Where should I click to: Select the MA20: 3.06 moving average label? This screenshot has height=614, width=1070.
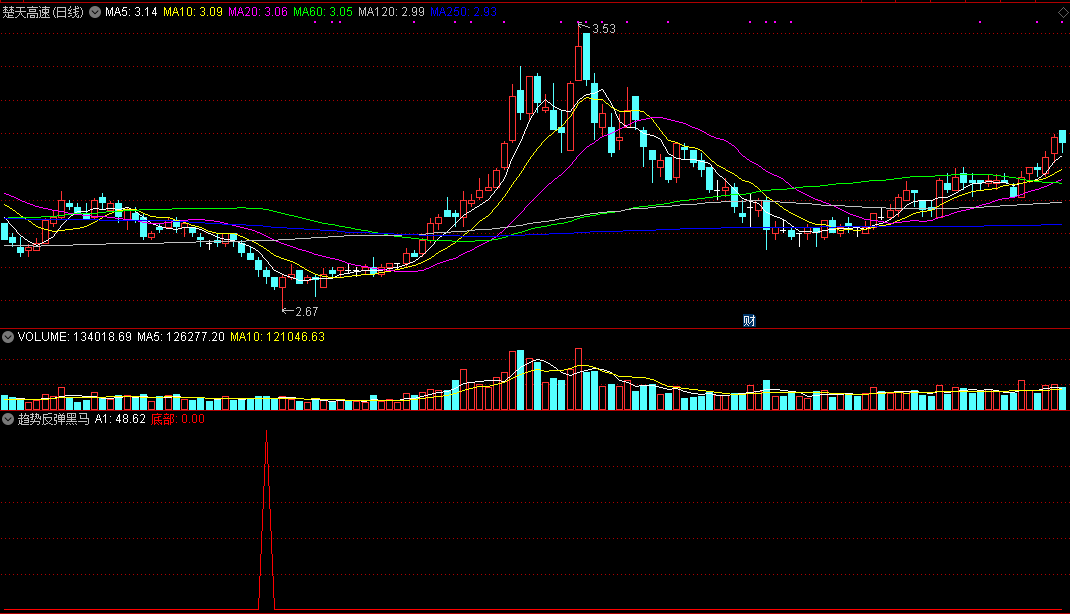tap(258, 12)
